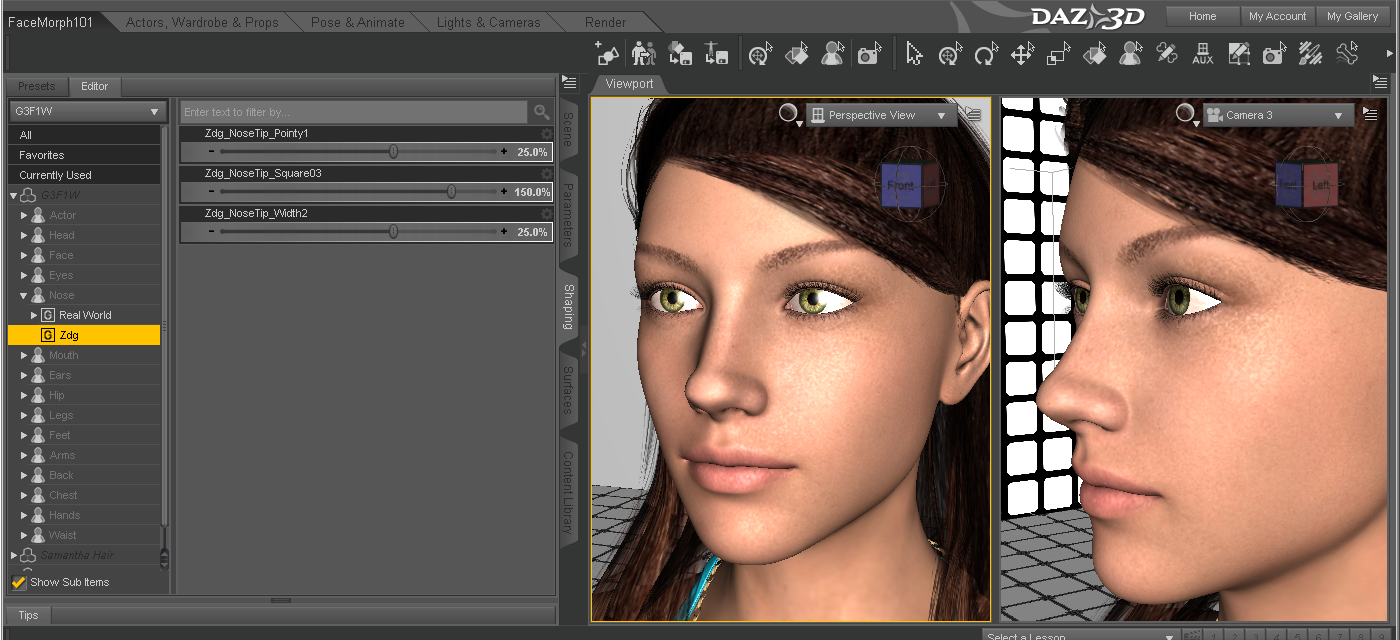
Task: Open the Camera 3 view dropdown
Action: coord(1278,115)
